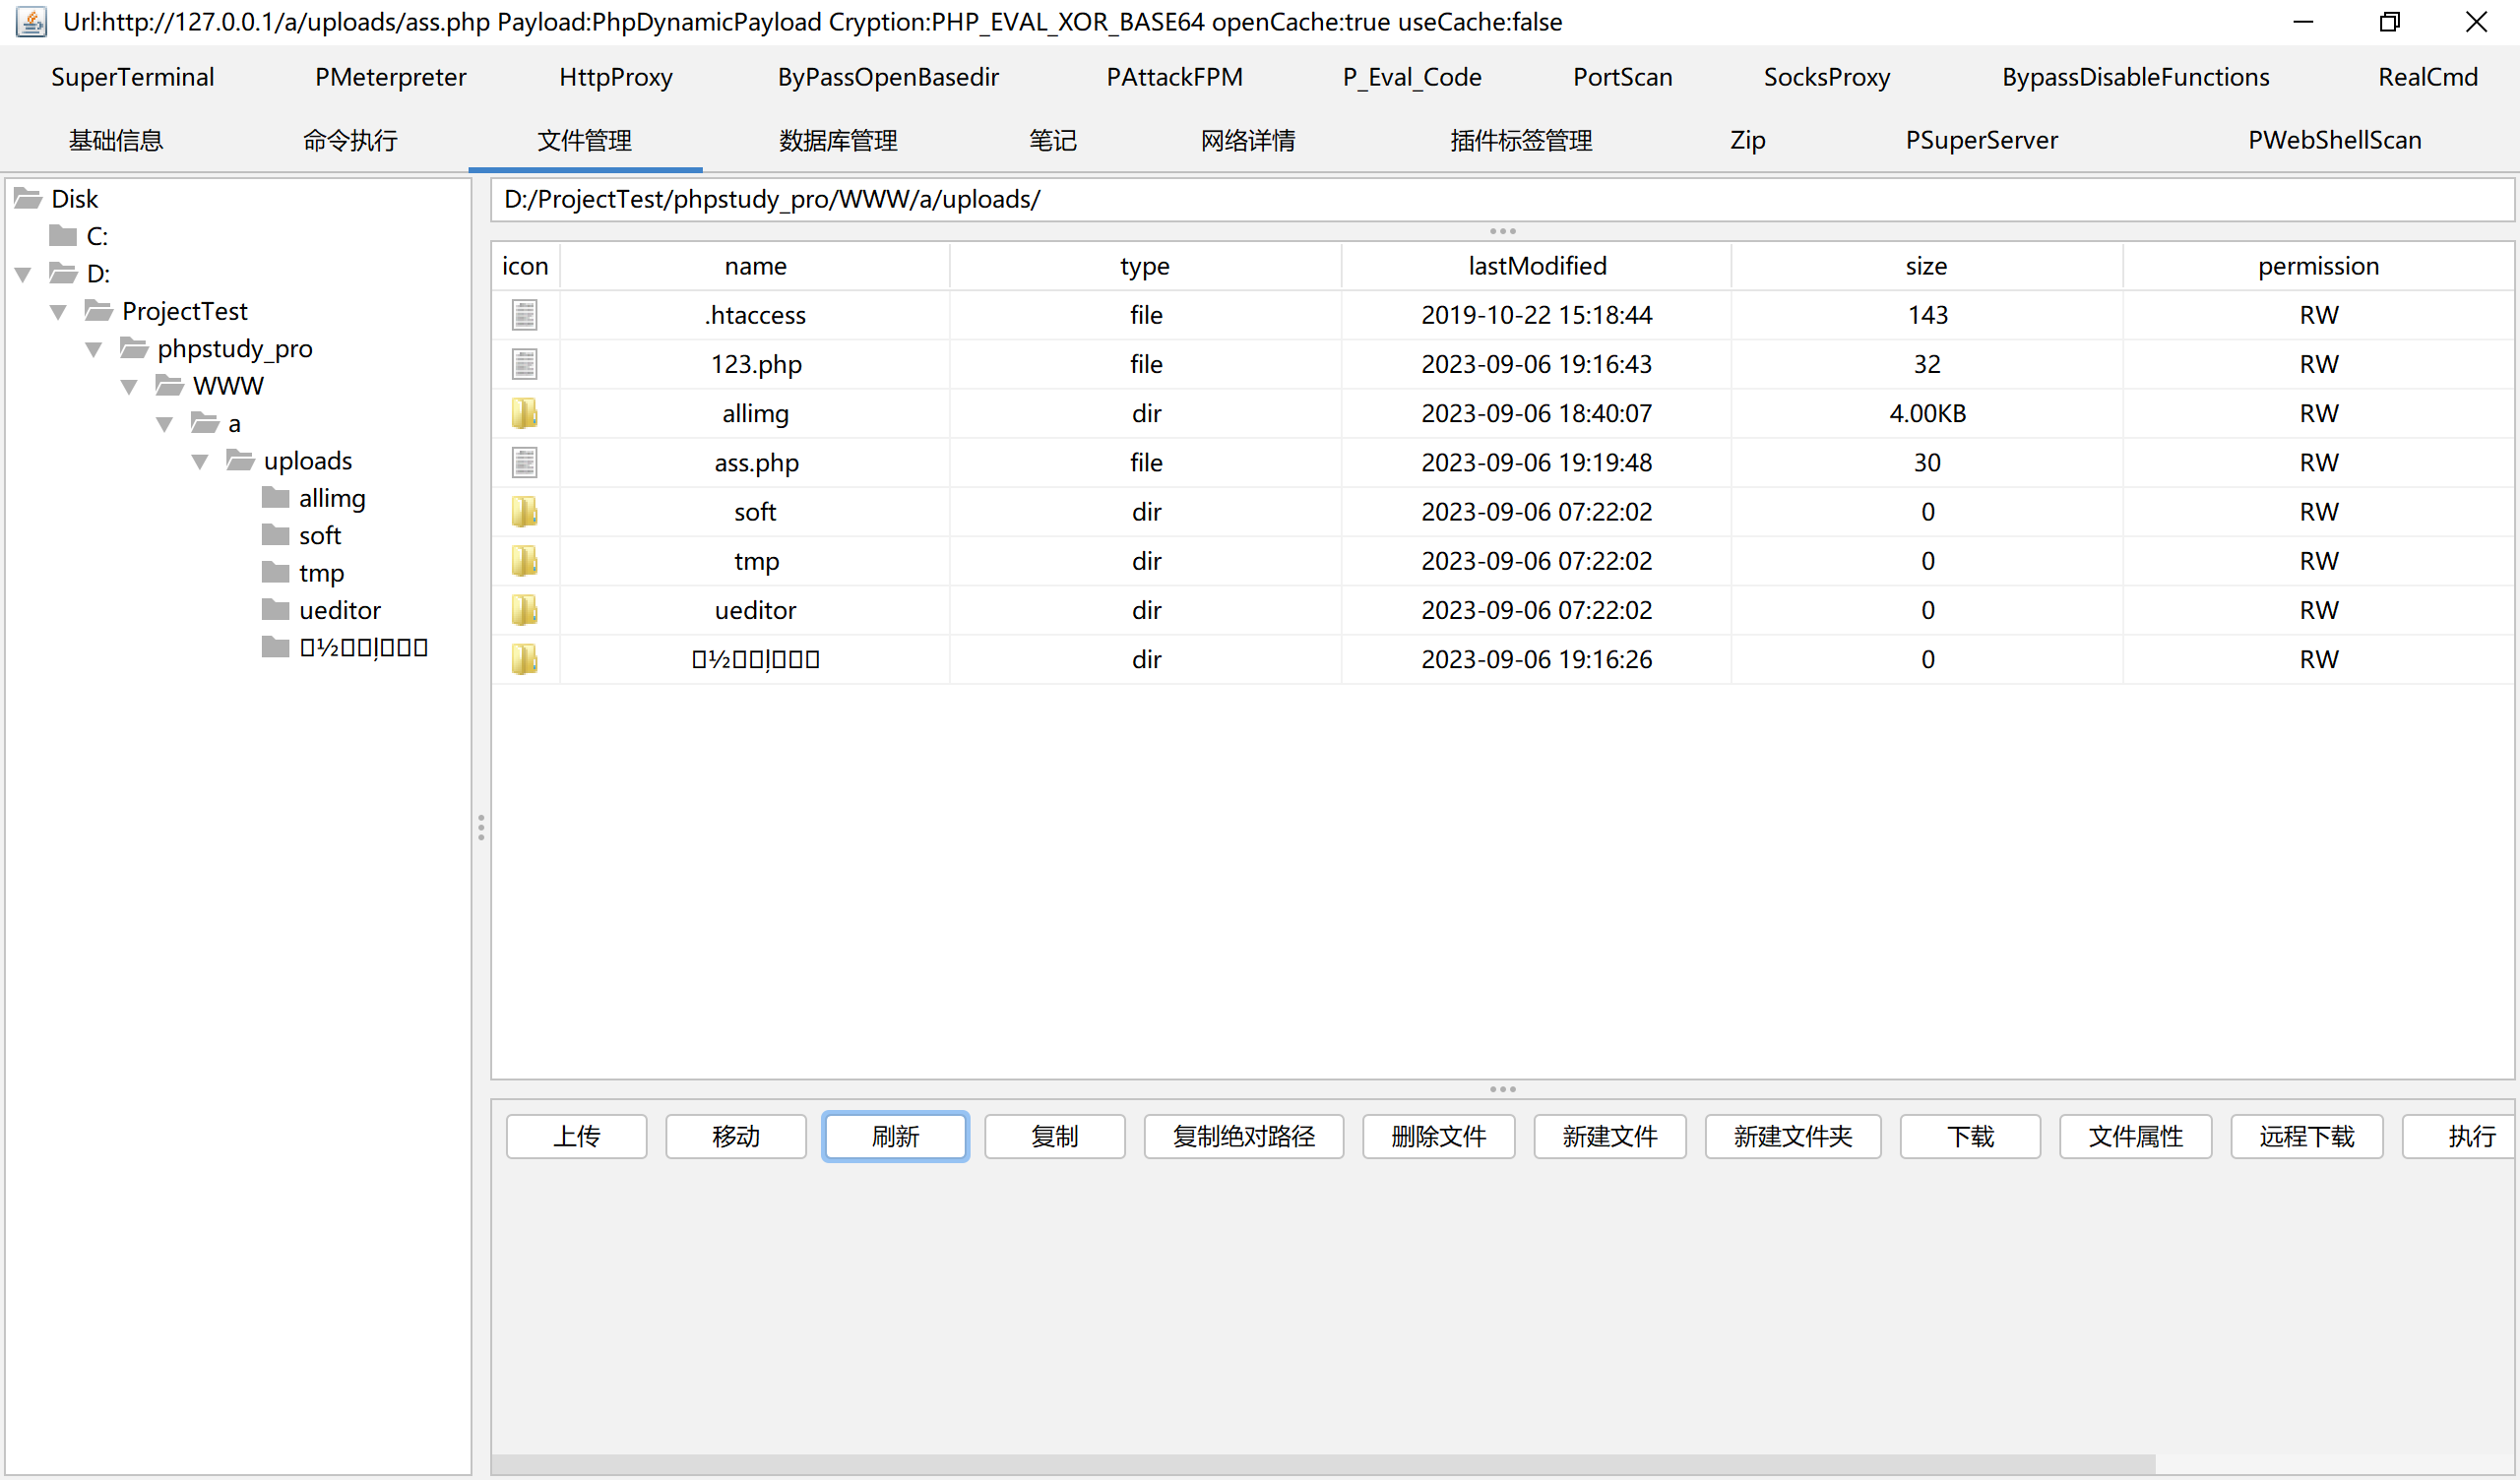The image size is (2520, 1480).
Task: Collapse the uploads tree node
Action: [200, 462]
